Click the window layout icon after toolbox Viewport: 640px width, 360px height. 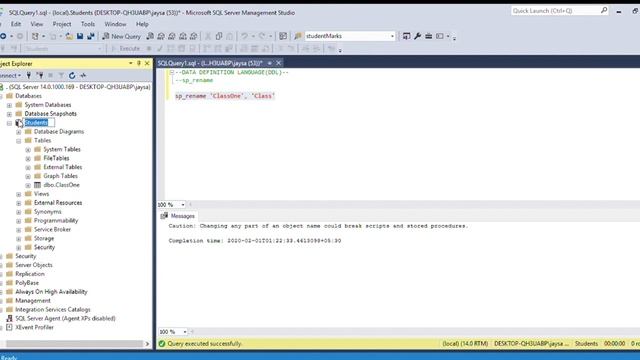coord(440,36)
